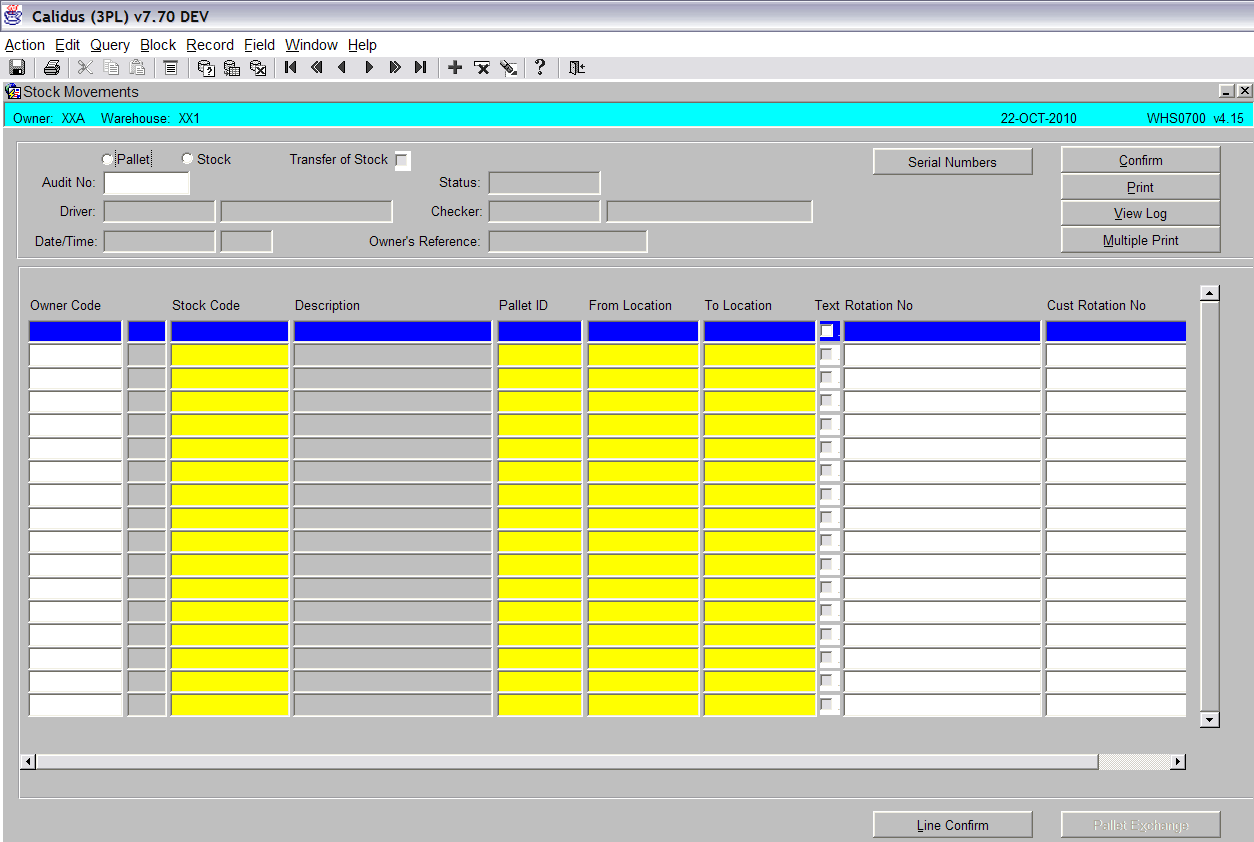Screen dimensions: 1254x842
Task: Click the Status field
Action: click(x=544, y=183)
